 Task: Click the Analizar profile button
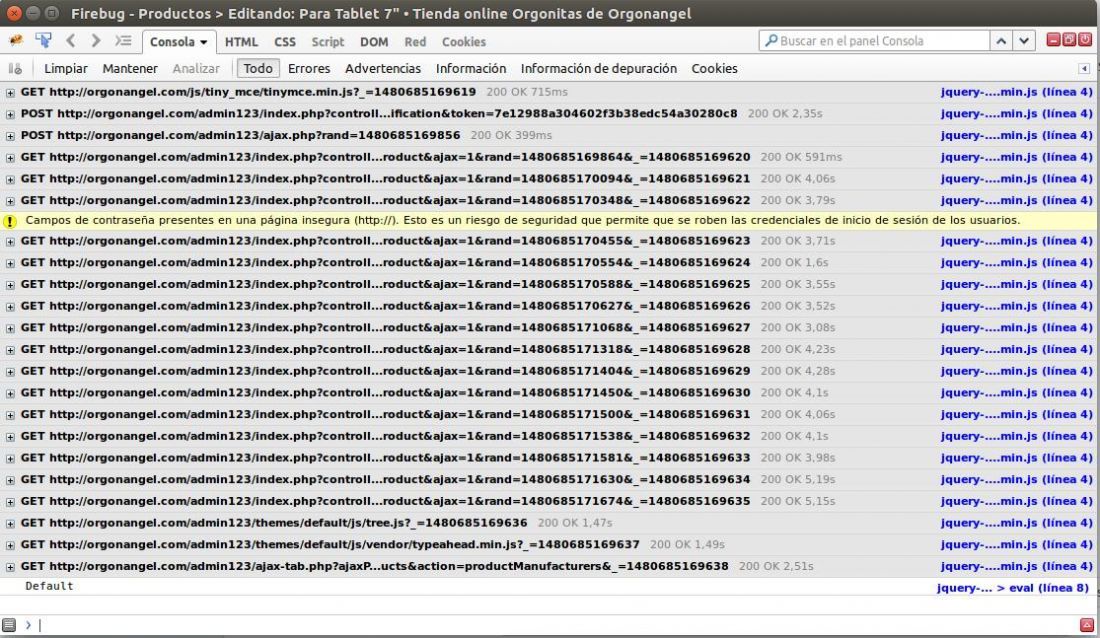pos(196,68)
